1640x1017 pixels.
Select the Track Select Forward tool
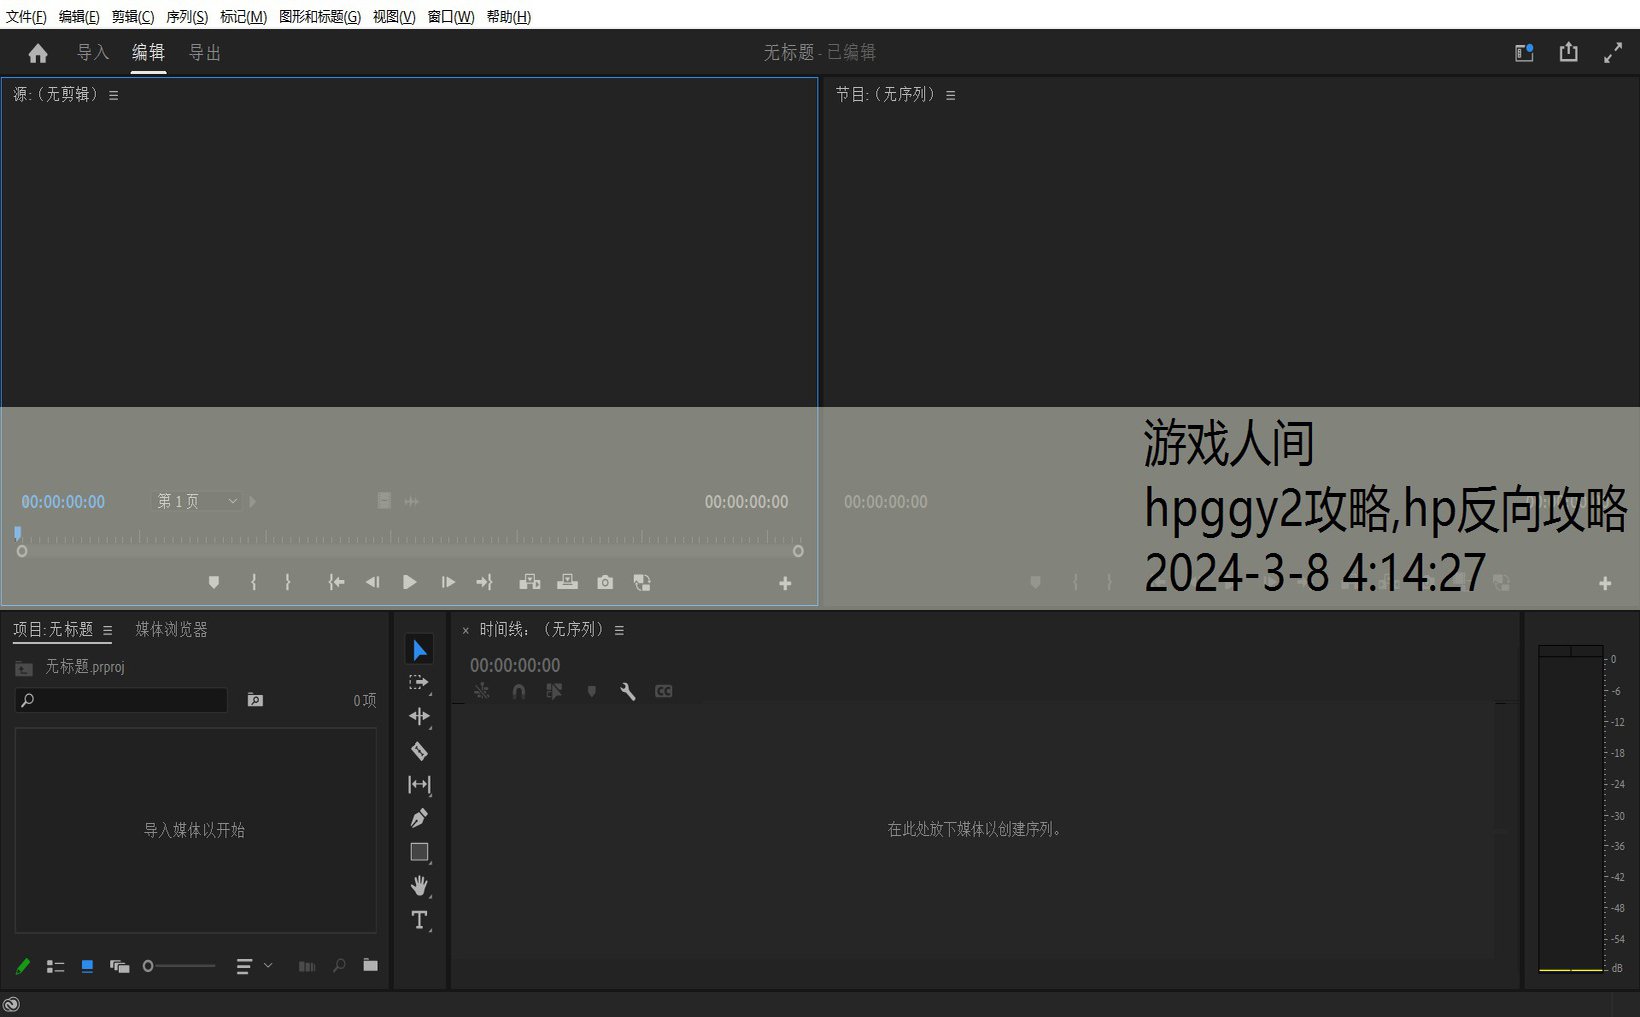click(x=419, y=683)
